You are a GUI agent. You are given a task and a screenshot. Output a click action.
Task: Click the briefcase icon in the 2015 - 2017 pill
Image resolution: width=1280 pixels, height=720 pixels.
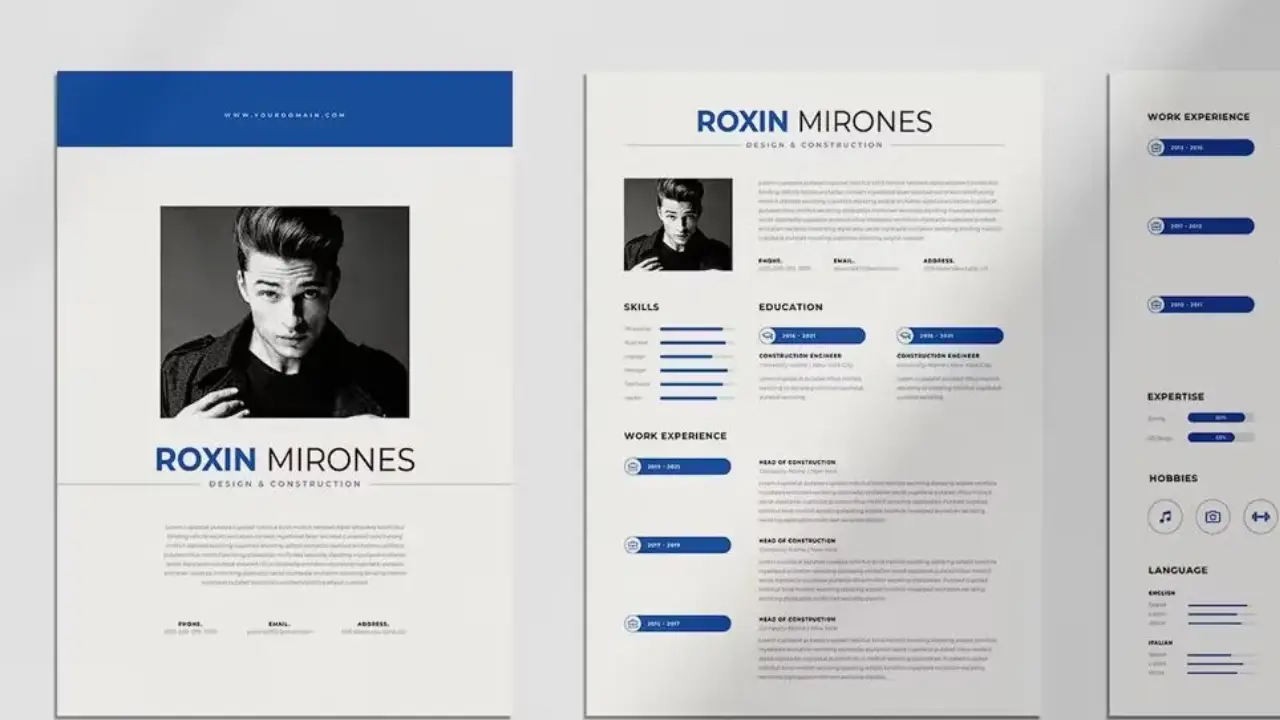tap(633, 624)
